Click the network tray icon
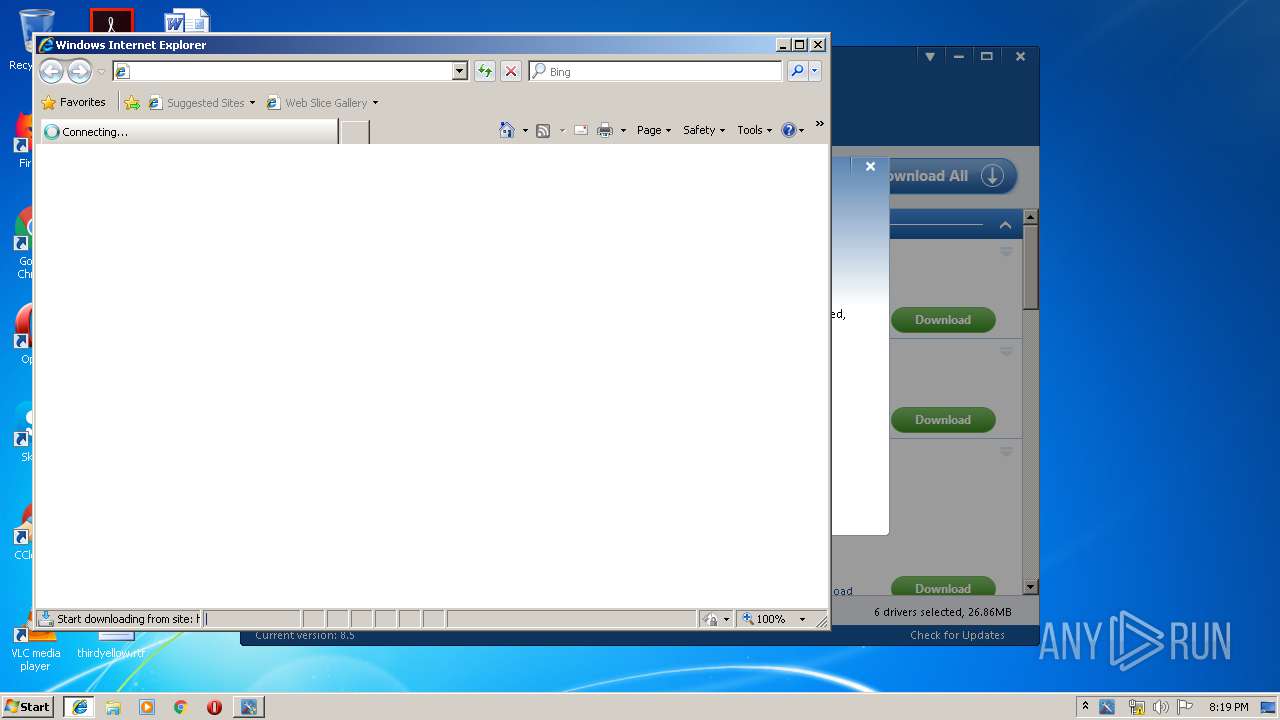The width and height of the screenshot is (1280, 720). click(x=1136, y=707)
